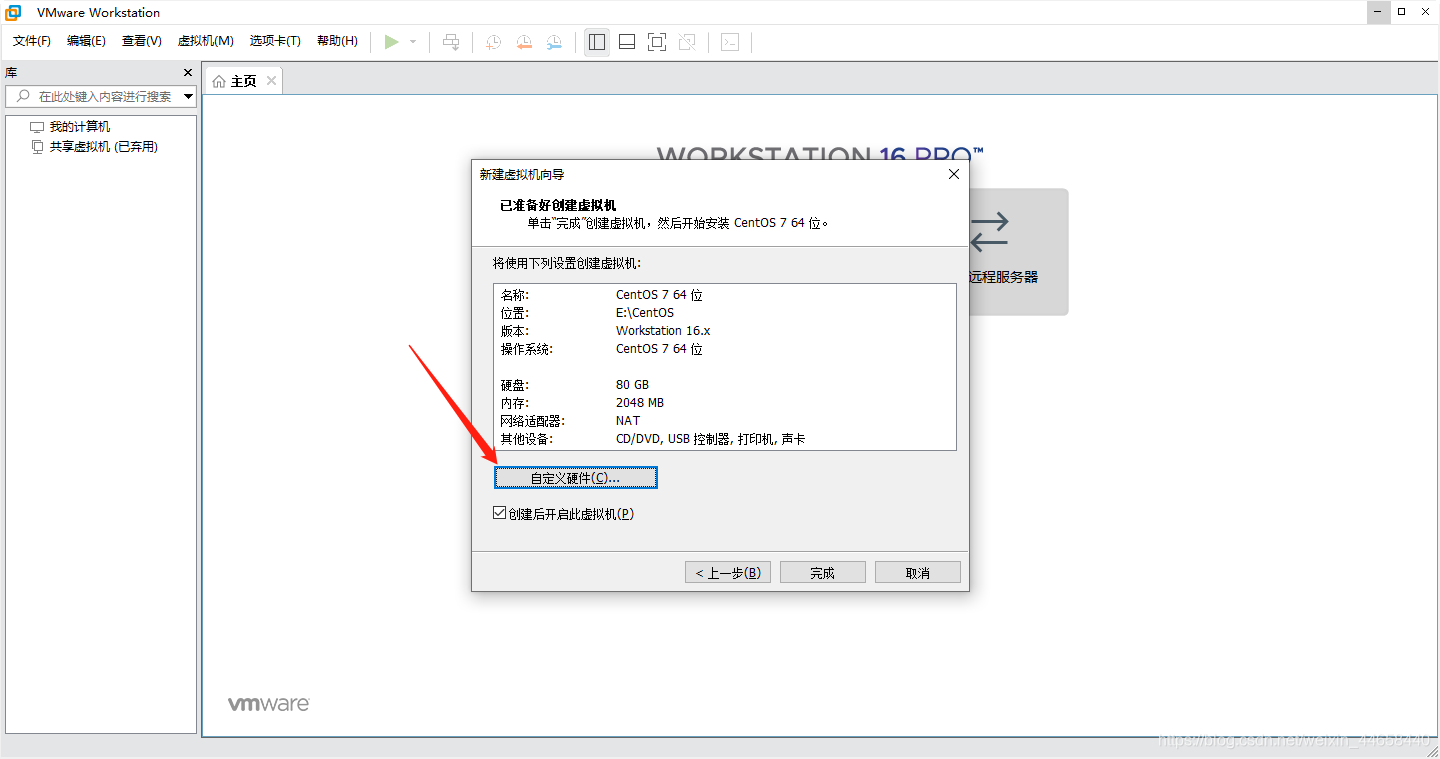Click the green power-on play icon
Image resolution: width=1440 pixels, height=759 pixels.
click(392, 42)
